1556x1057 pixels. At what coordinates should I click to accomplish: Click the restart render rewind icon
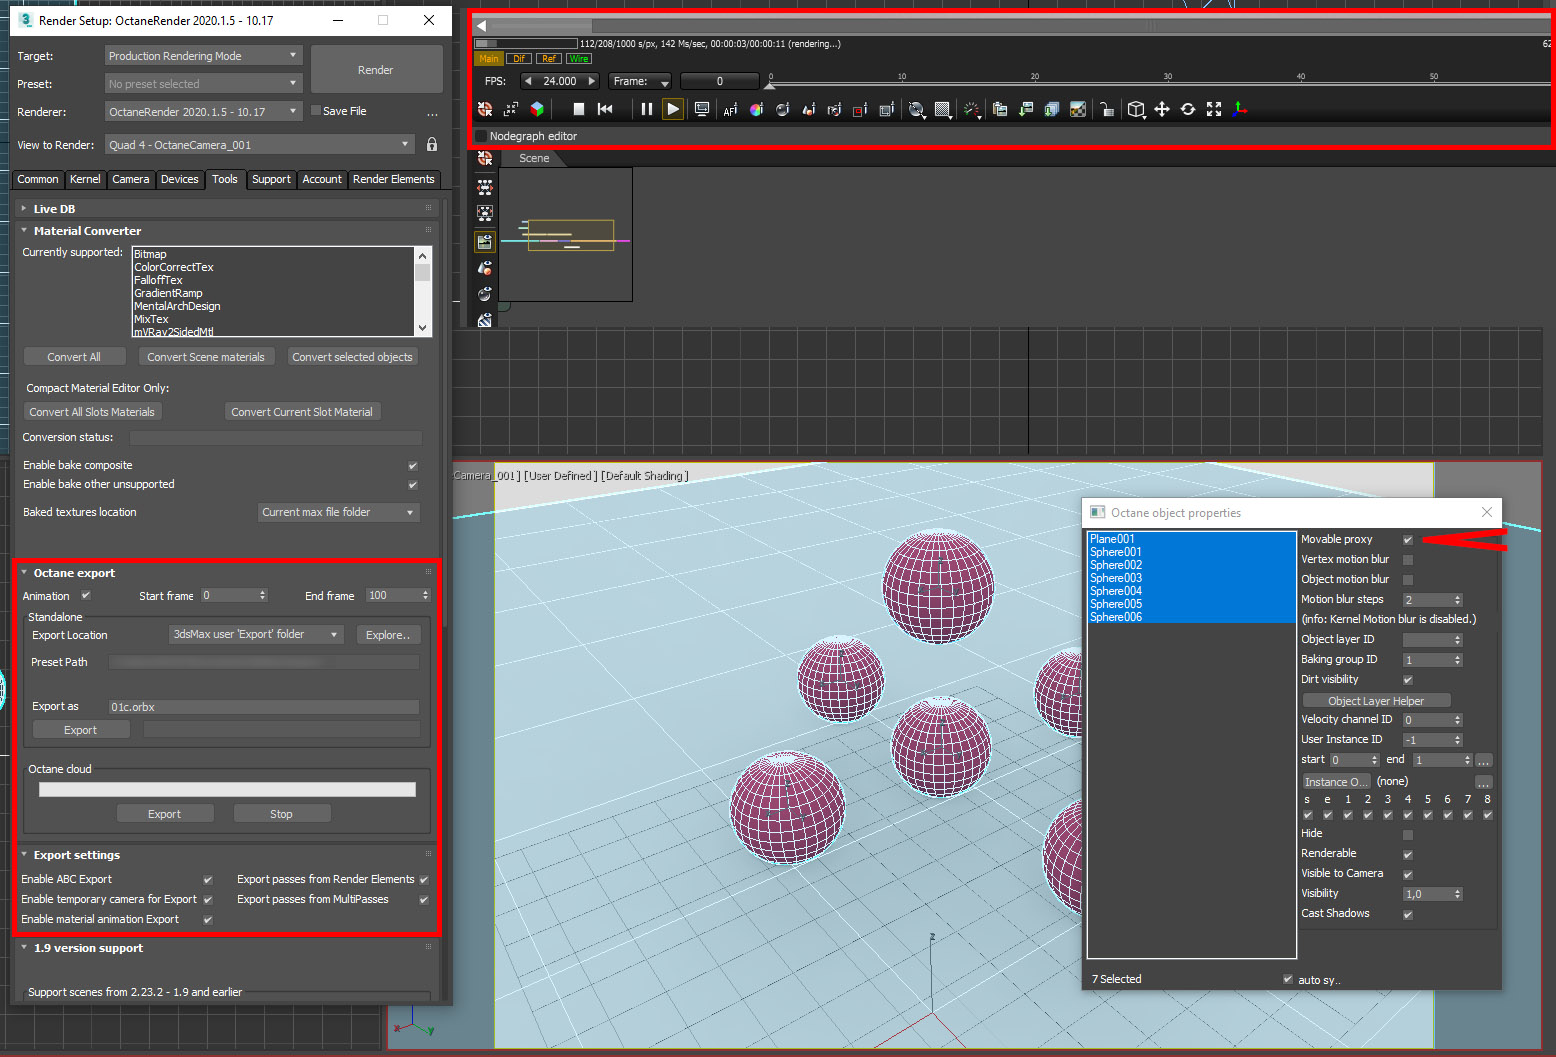click(605, 109)
